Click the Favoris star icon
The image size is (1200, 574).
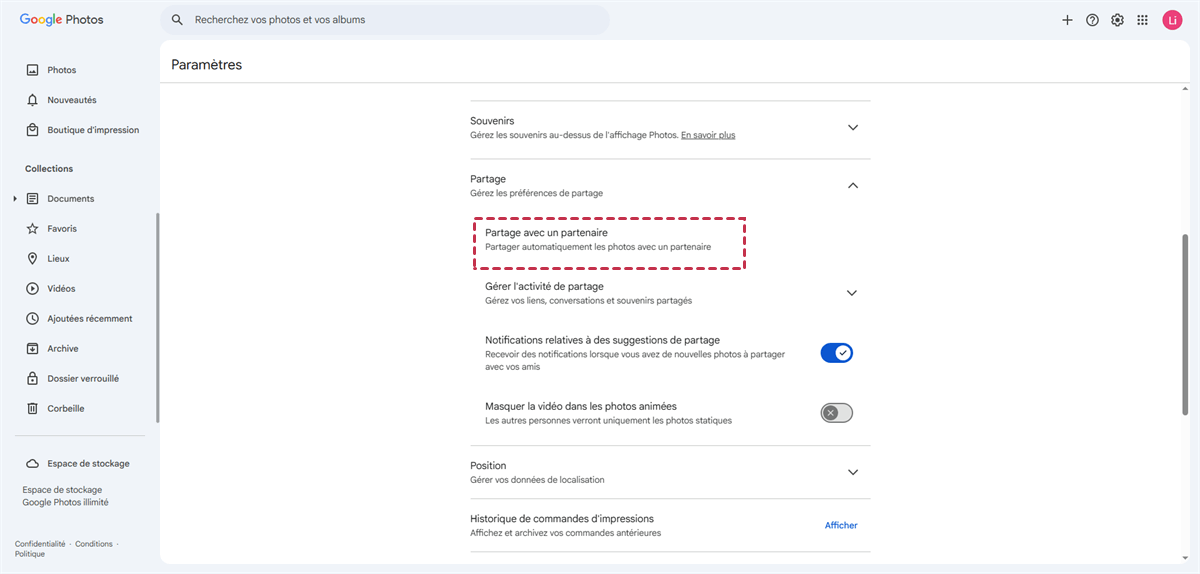pos(33,229)
